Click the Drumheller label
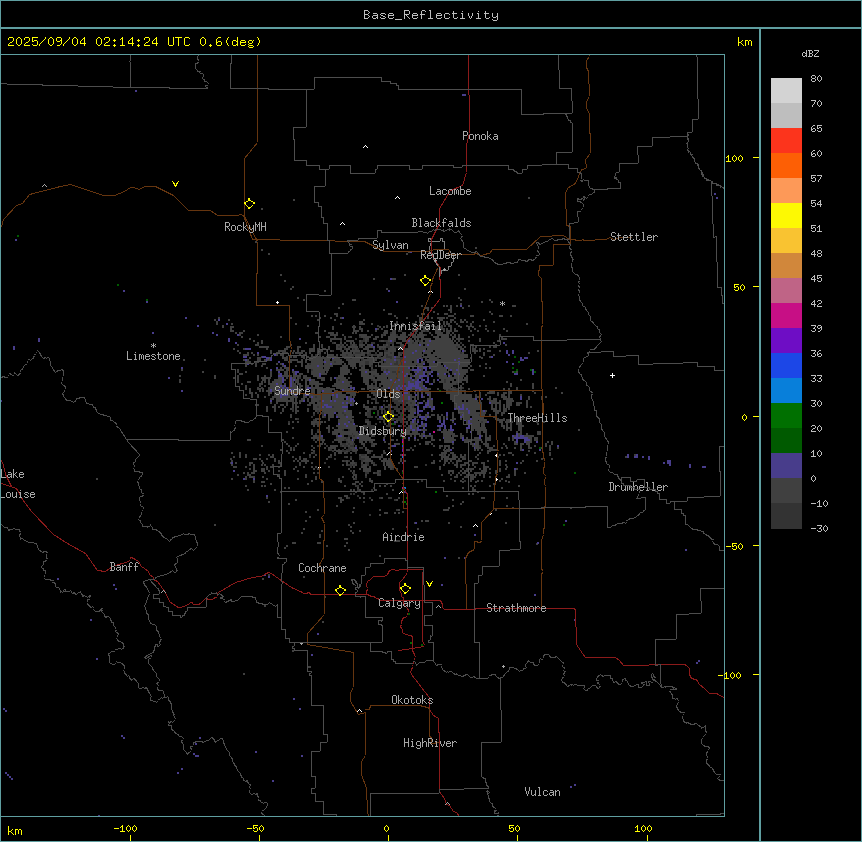This screenshot has height=842, width=862. pos(638,487)
